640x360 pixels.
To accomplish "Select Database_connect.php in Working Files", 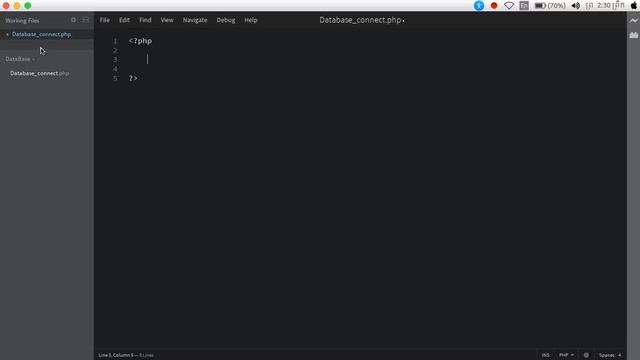I will point(41,34).
